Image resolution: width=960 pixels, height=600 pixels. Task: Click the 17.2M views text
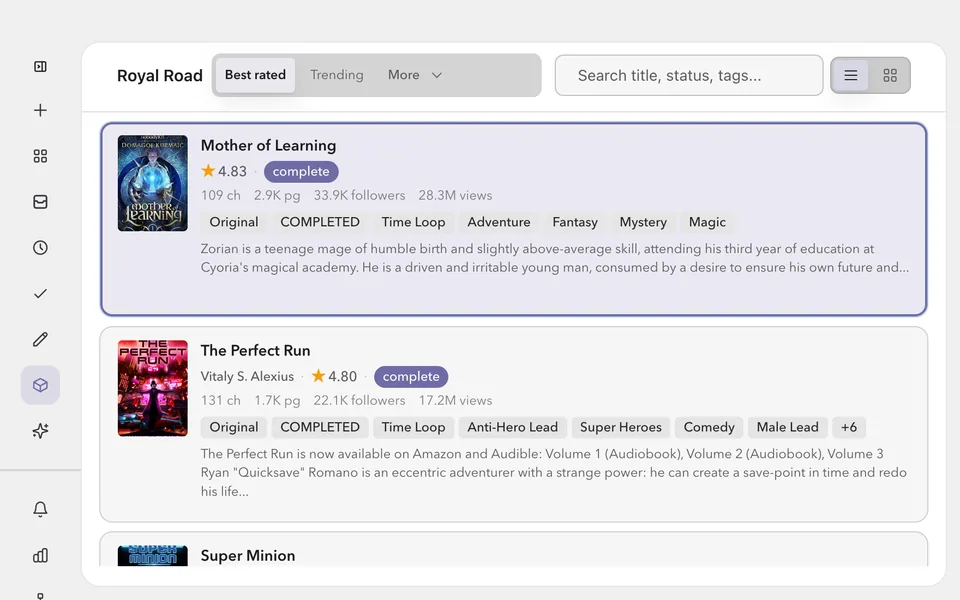point(455,401)
